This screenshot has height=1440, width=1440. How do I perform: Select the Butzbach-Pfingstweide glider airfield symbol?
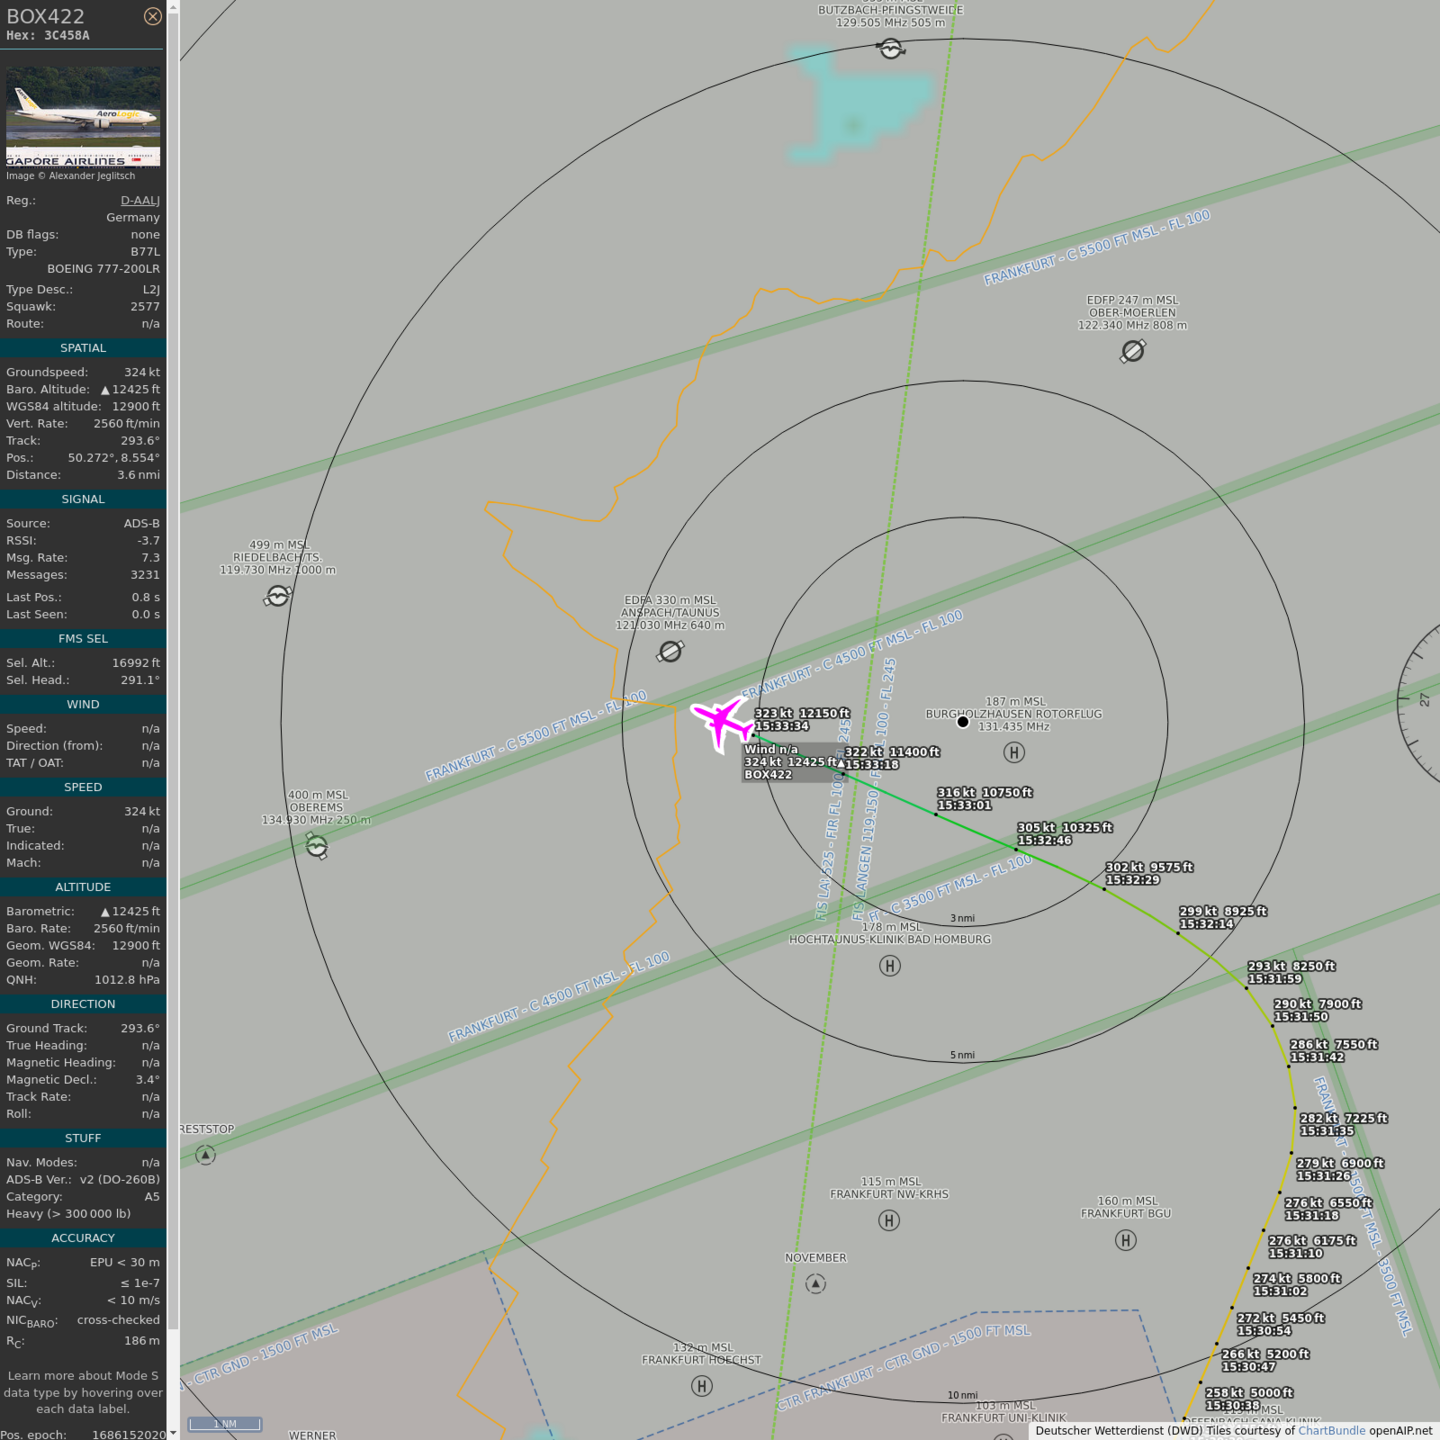[890, 48]
